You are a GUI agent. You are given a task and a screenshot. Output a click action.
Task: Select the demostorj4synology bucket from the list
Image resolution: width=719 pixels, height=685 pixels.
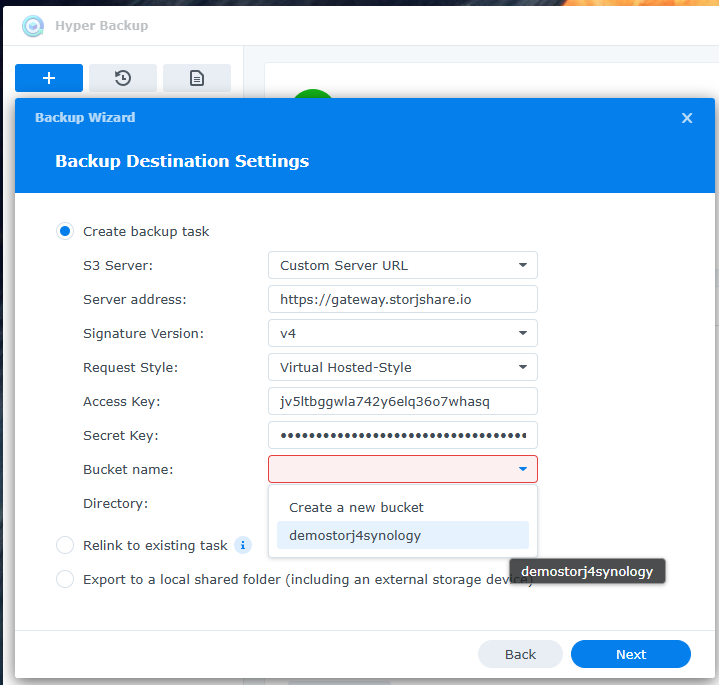pos(403,535)
